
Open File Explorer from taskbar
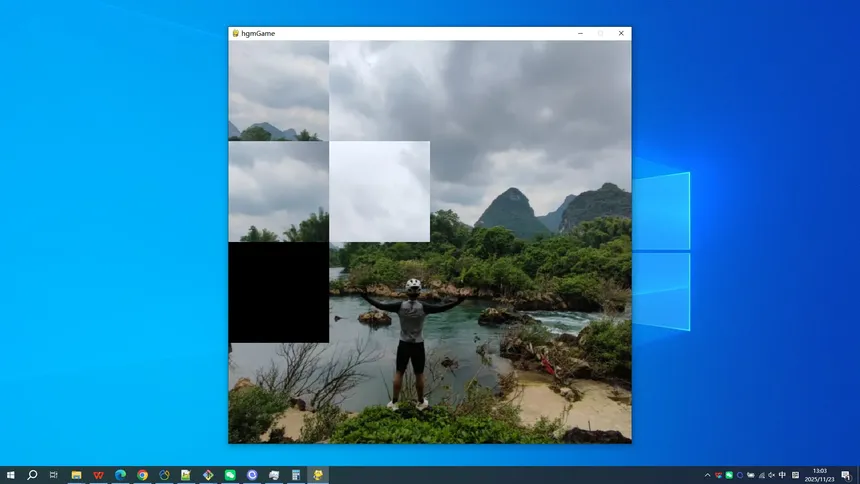click(76, 475)
